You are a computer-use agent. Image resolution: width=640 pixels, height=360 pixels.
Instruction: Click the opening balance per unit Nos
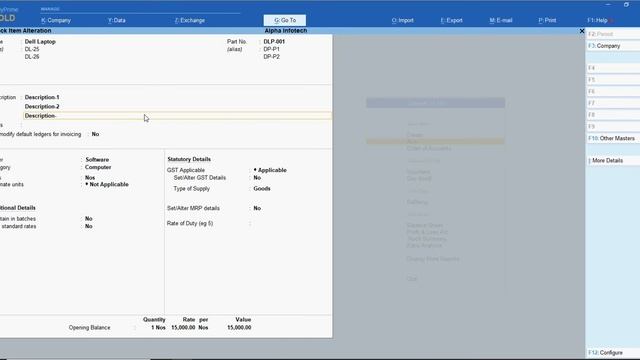tap(203, 328)
